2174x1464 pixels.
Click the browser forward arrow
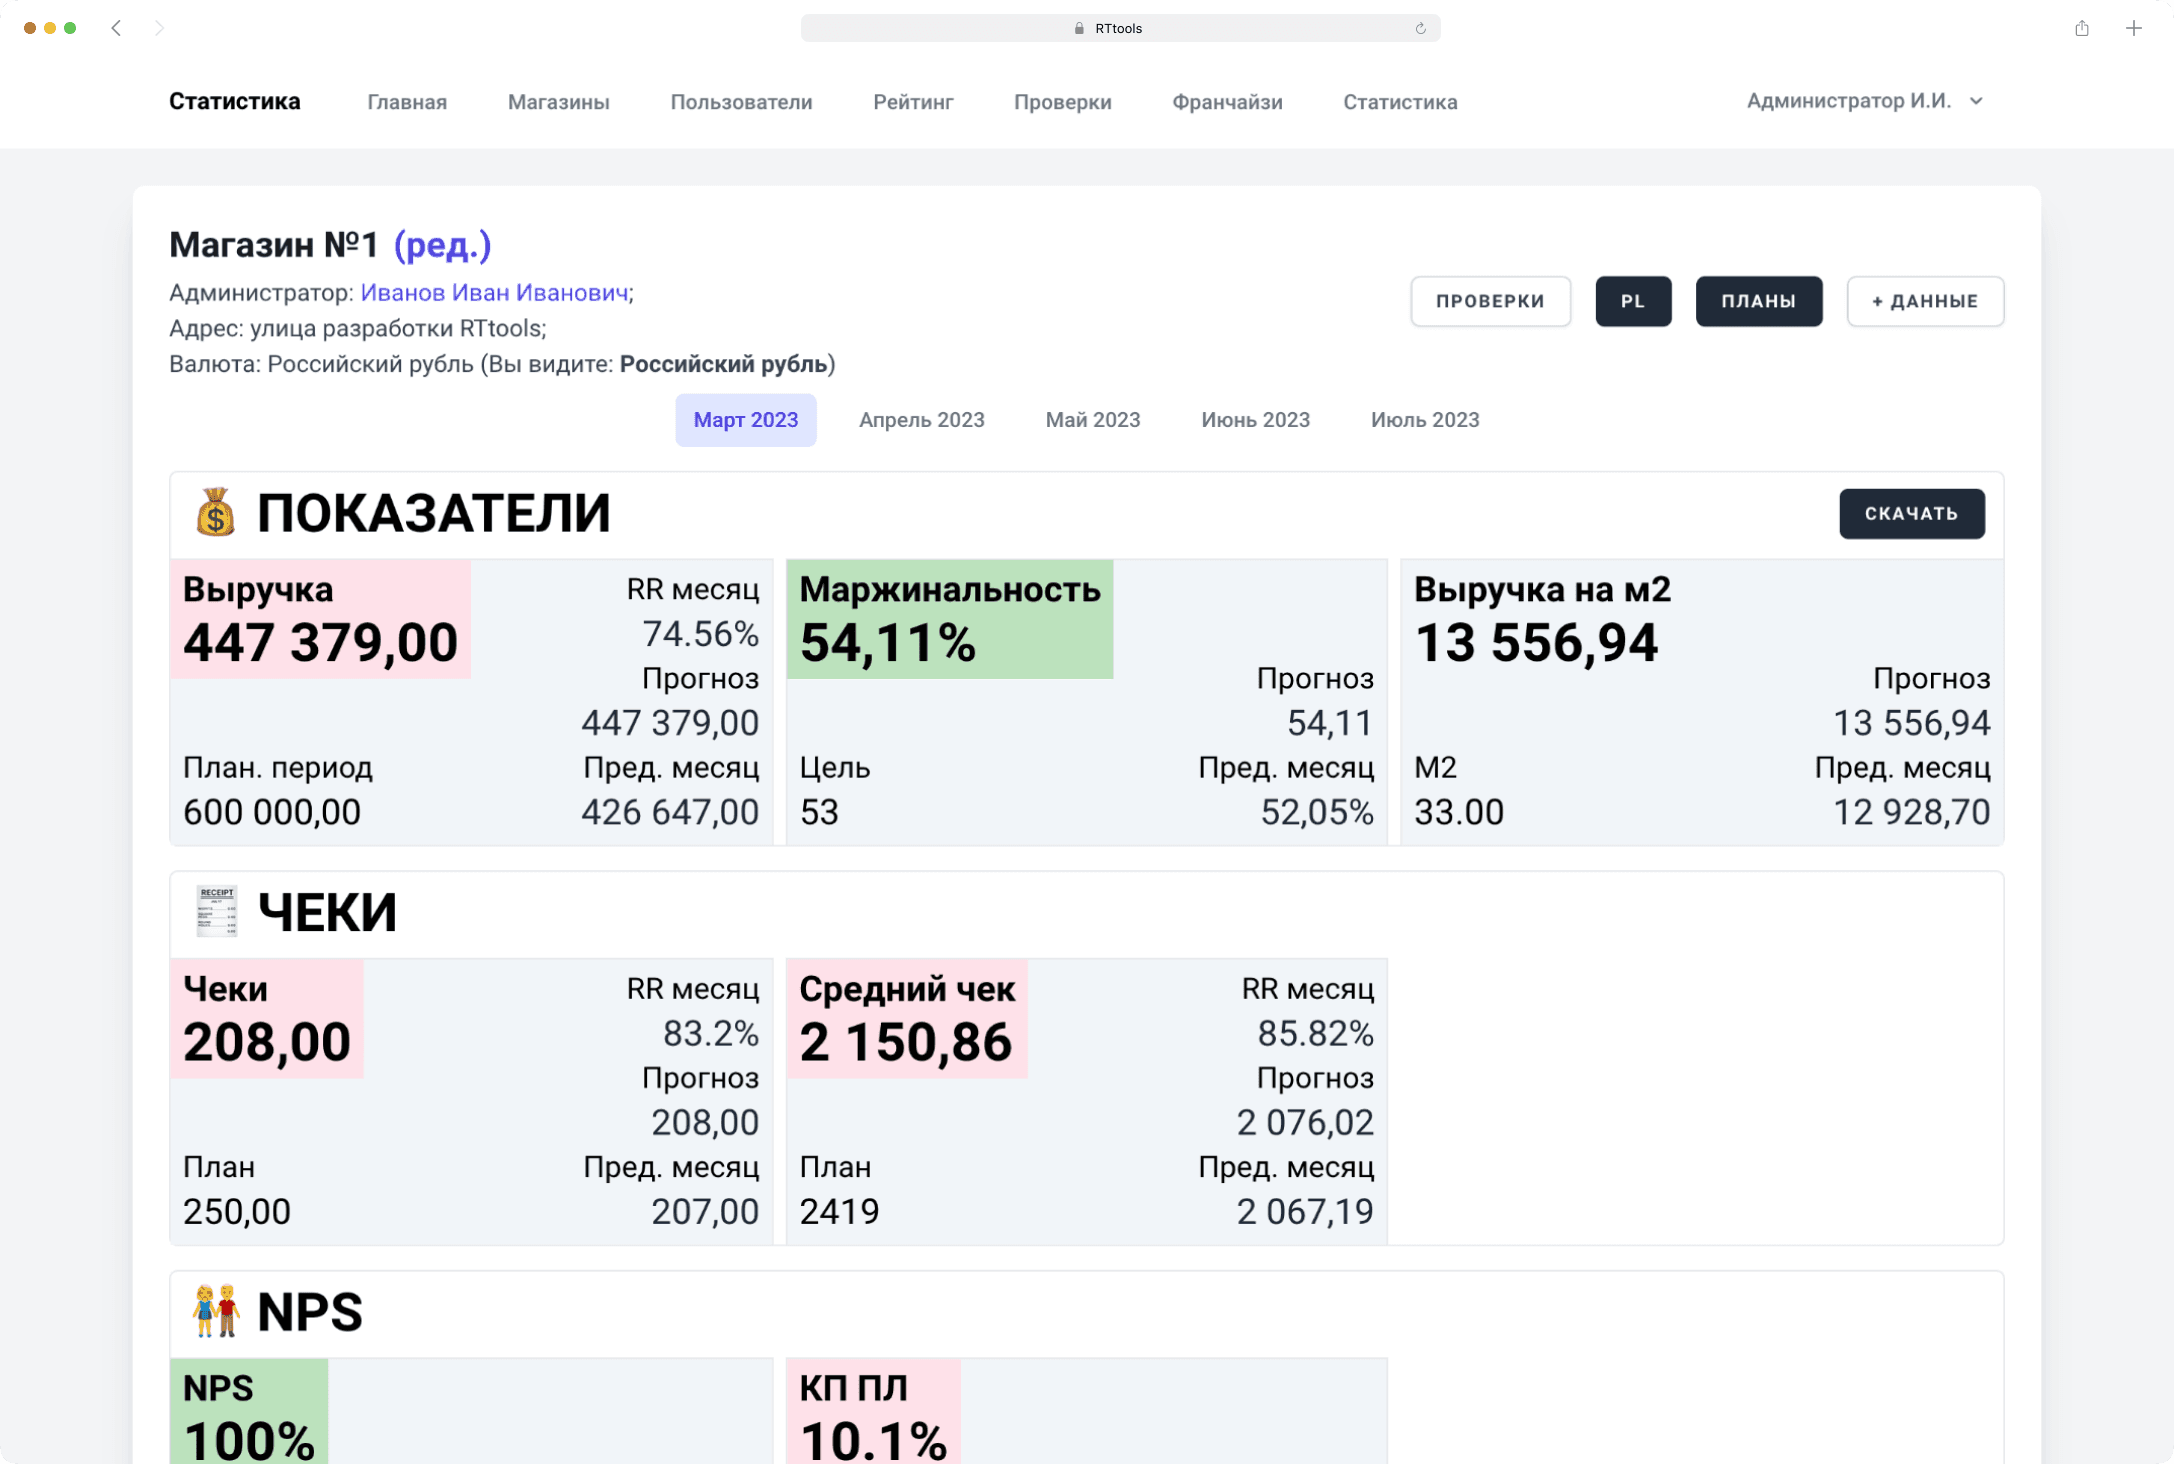[159, 28]
